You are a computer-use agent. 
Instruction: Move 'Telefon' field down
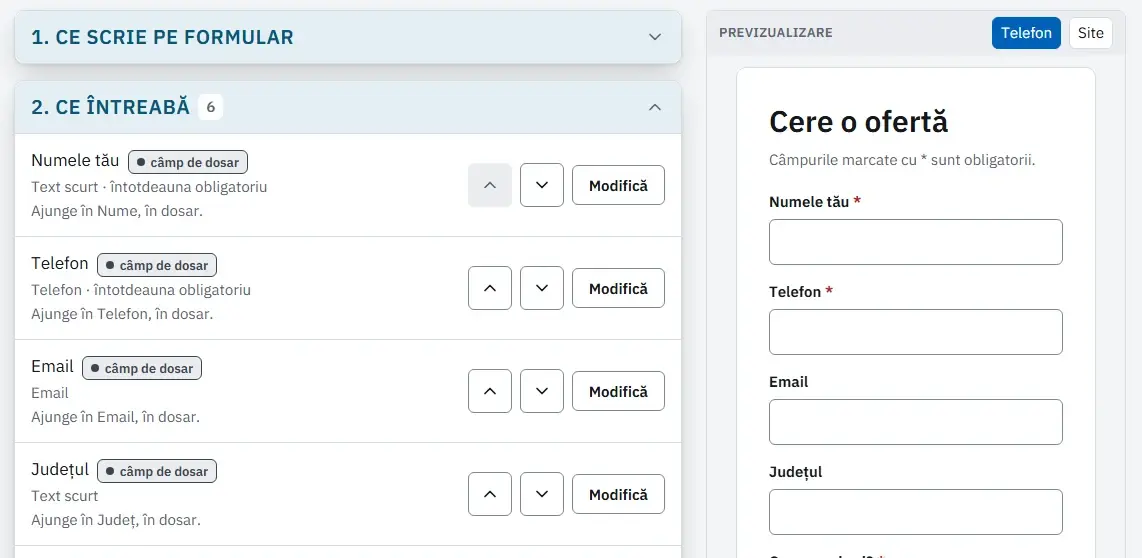[x=542, y=288]
